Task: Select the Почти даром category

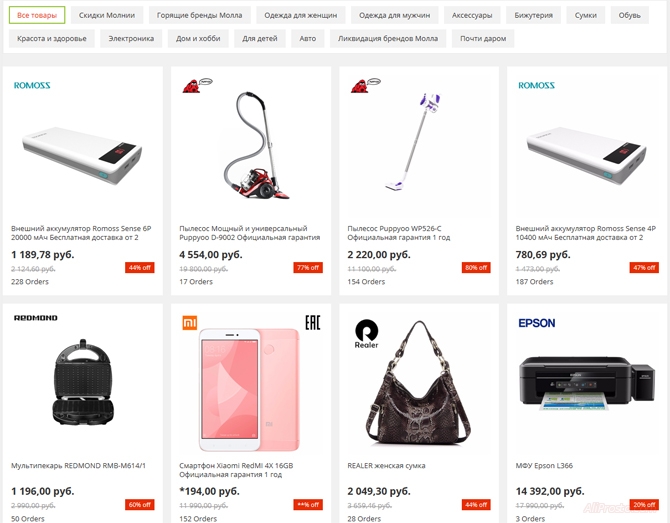Action: (x=483, y=38)
